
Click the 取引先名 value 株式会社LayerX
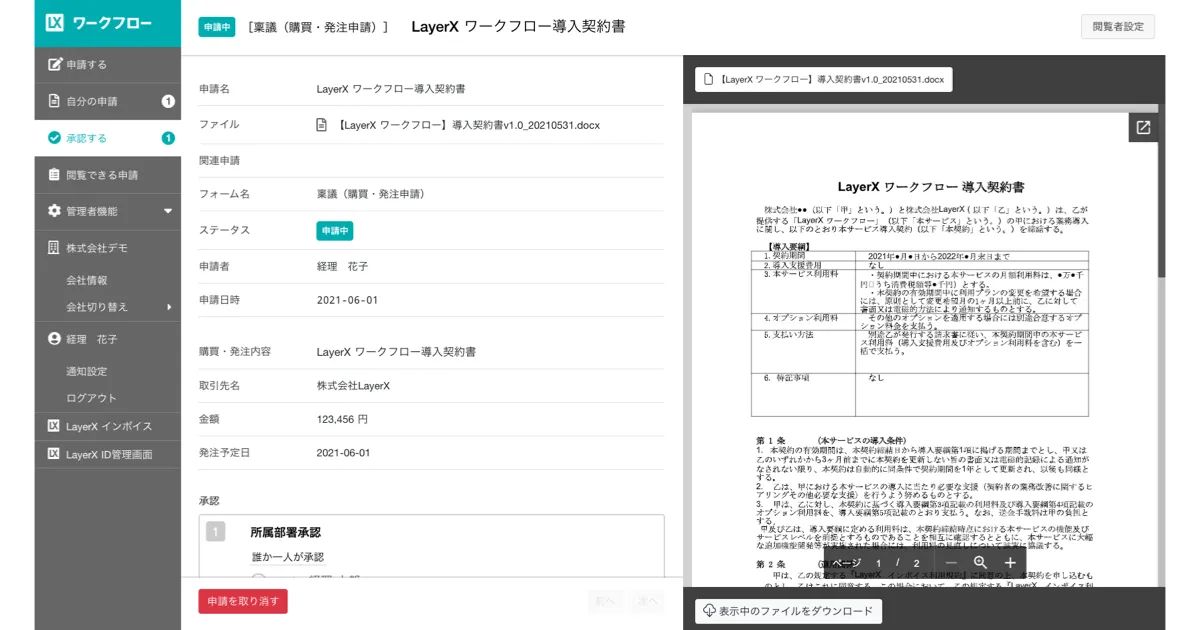coord(353,386)
